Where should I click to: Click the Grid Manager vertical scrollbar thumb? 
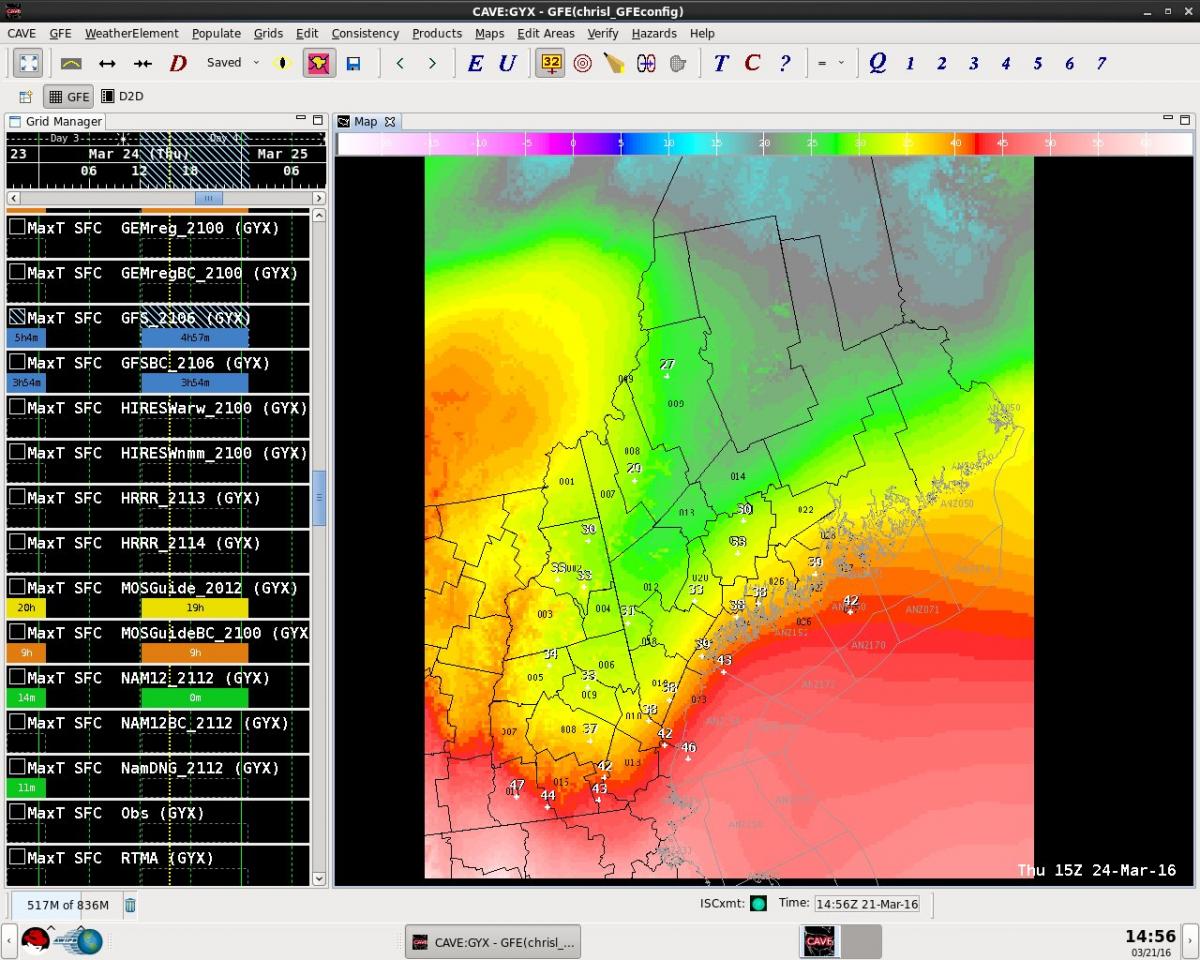point(319,497)
